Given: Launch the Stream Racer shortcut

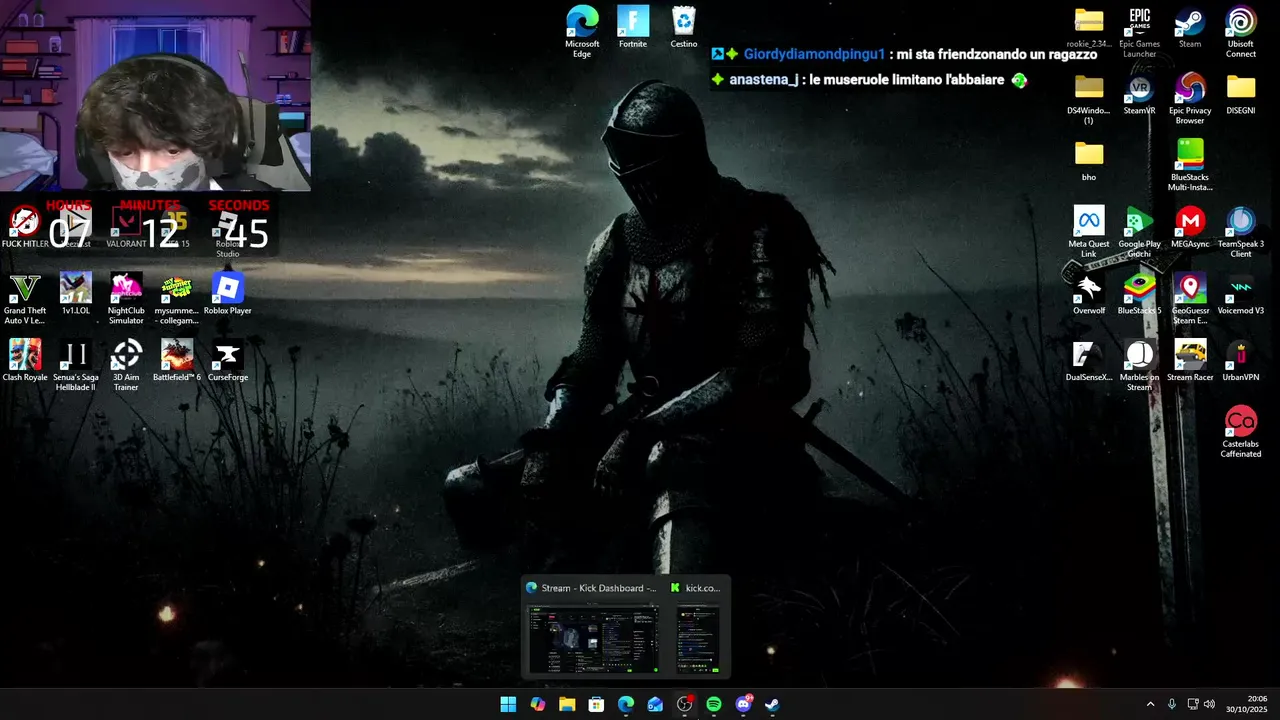Looking at the screenshot, I should coord(1190,361).
